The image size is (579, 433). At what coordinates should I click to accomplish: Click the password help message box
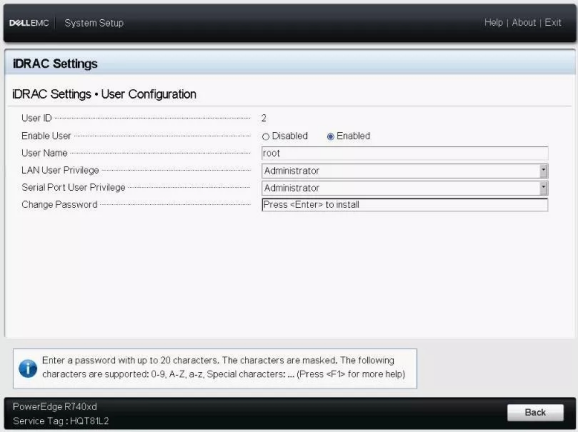pyautogui.click(x=215, y=368)
